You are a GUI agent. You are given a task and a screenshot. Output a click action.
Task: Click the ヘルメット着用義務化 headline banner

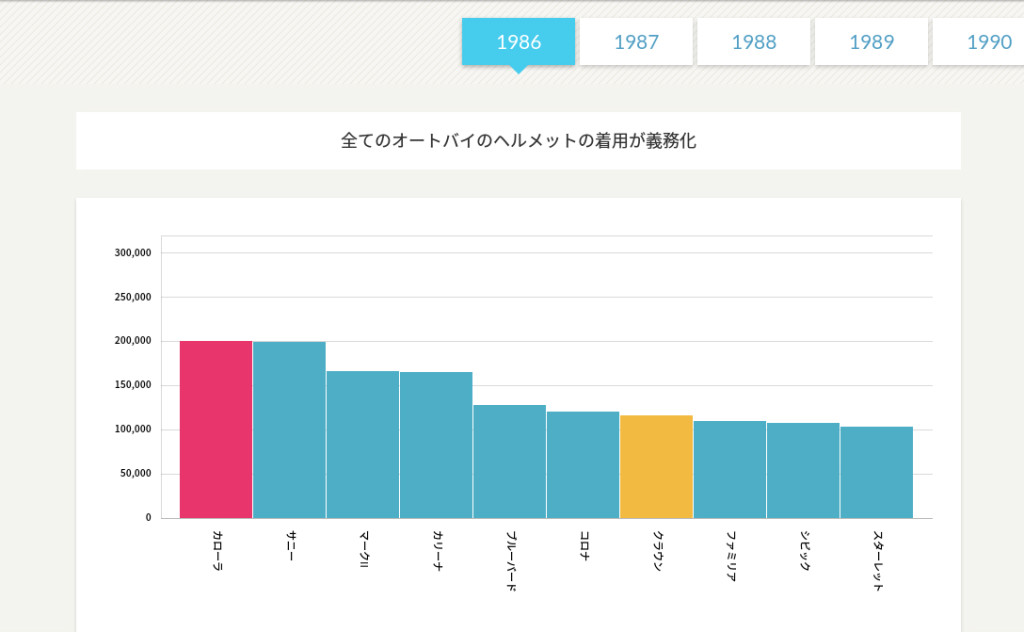(x=518, y=141)
